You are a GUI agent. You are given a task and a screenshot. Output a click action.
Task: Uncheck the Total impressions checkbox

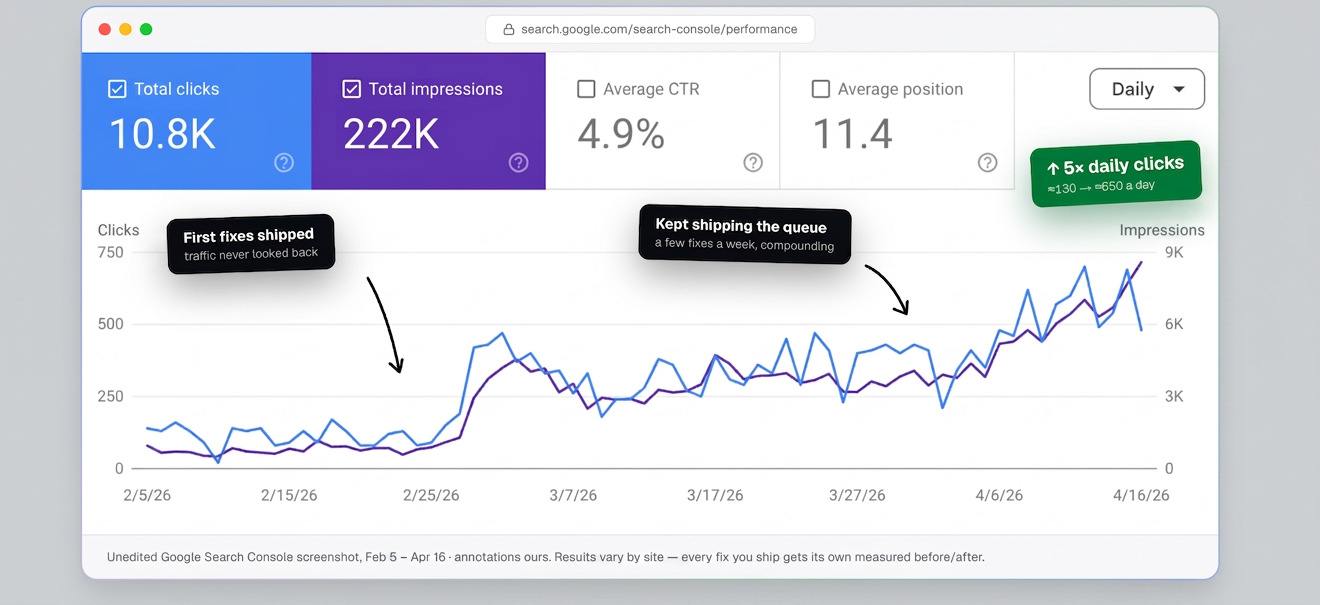(x=351, y=89)
